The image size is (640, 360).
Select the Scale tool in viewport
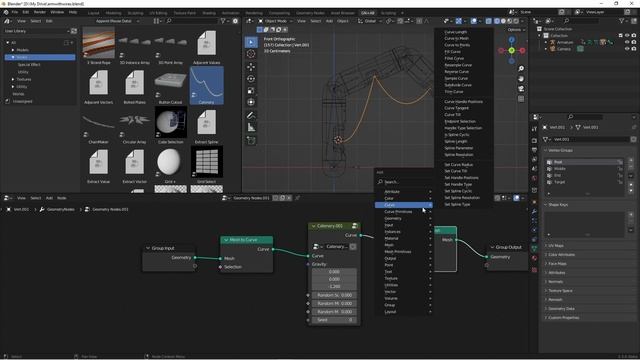tap(251, 90)
